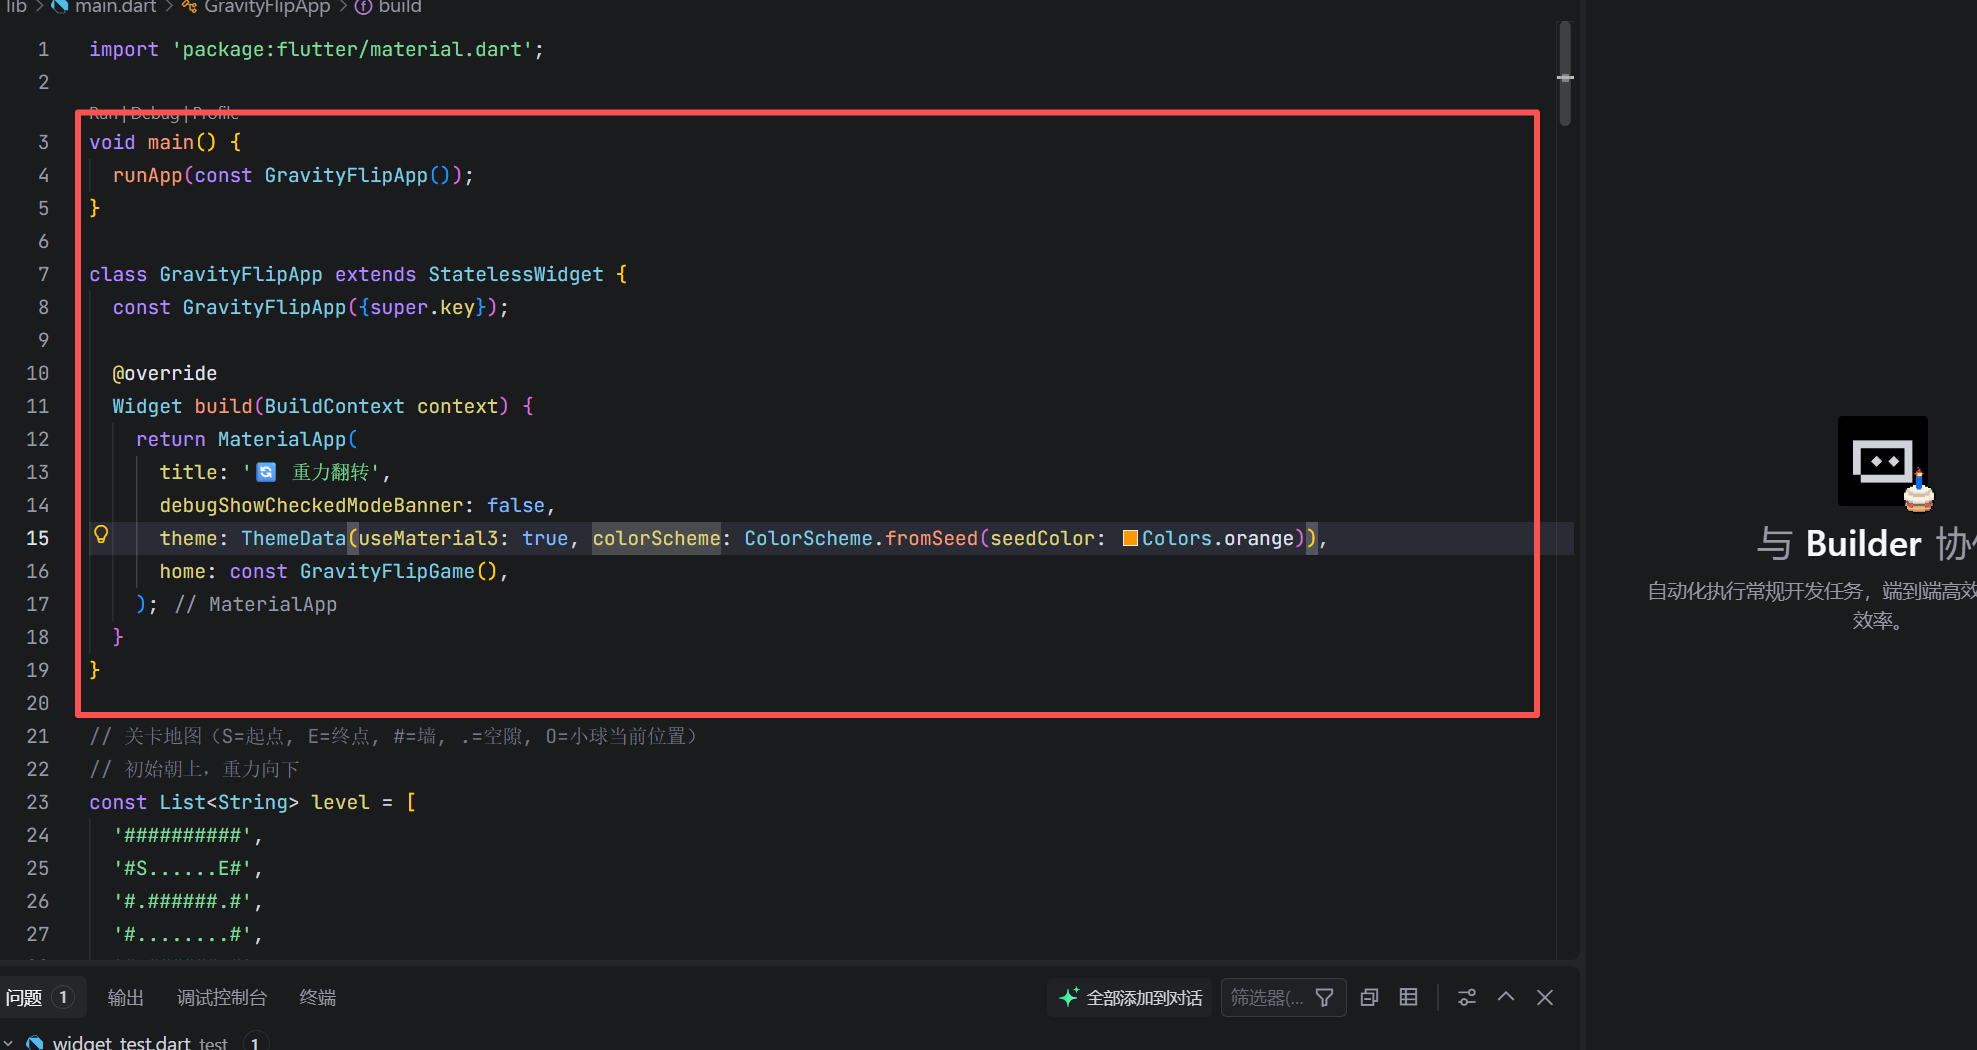This screenshot has height=1050, width=1977.
Task: Open the lib folder breadcrumb
Action: tap(17, 7)
